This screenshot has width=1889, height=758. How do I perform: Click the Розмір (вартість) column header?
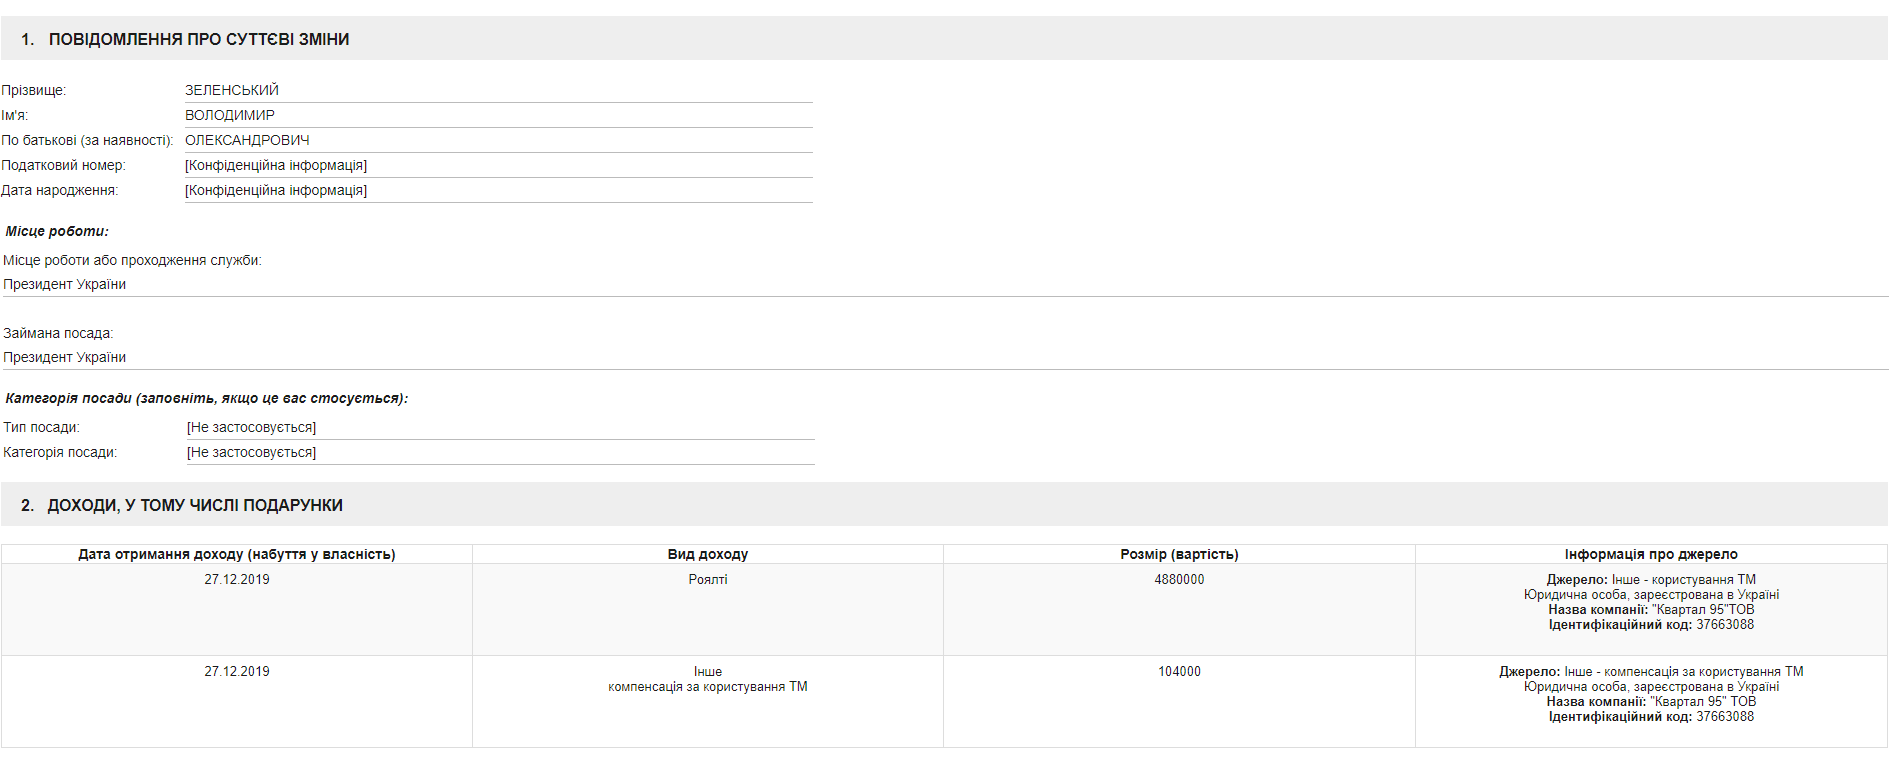pyautogui.click(x=1179, y=554)
